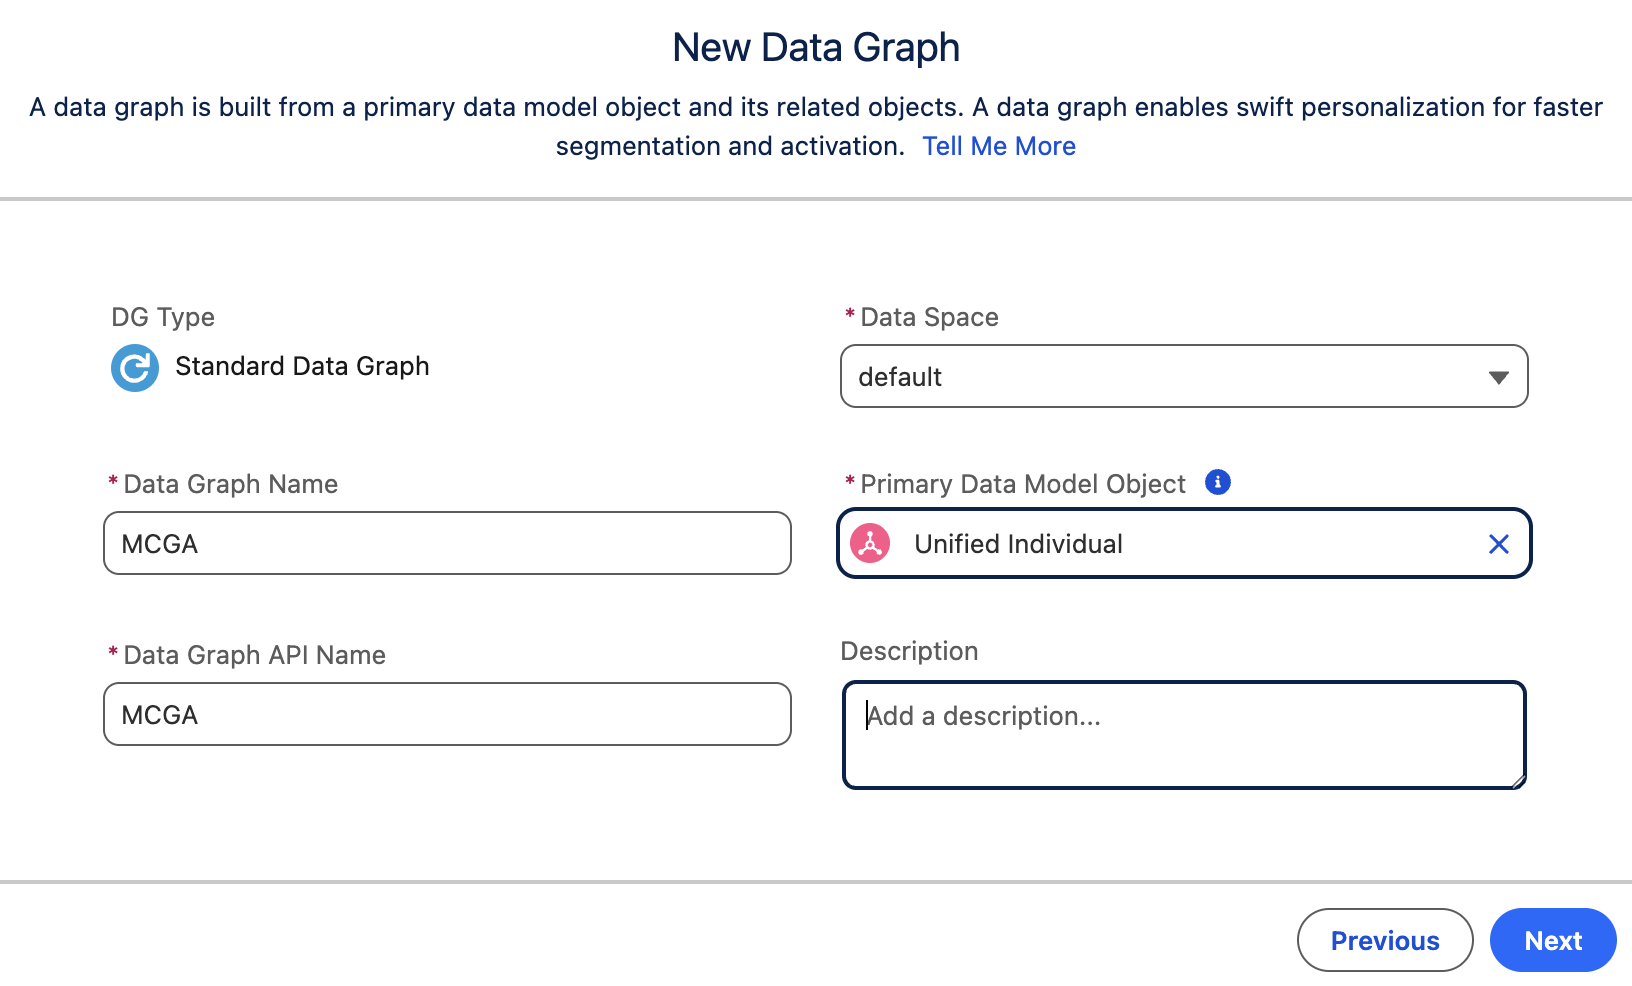Click the Primary Data Model Object label

point(1022,484)
